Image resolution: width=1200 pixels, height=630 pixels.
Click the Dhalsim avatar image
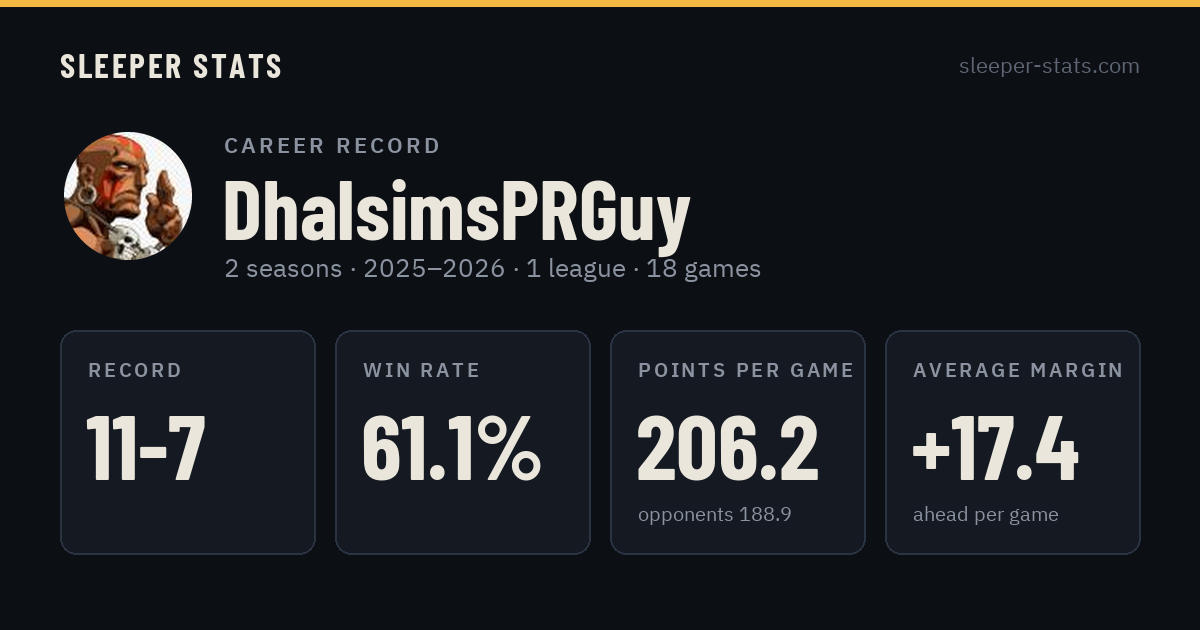pyautogui.click(x=128, y=196)
